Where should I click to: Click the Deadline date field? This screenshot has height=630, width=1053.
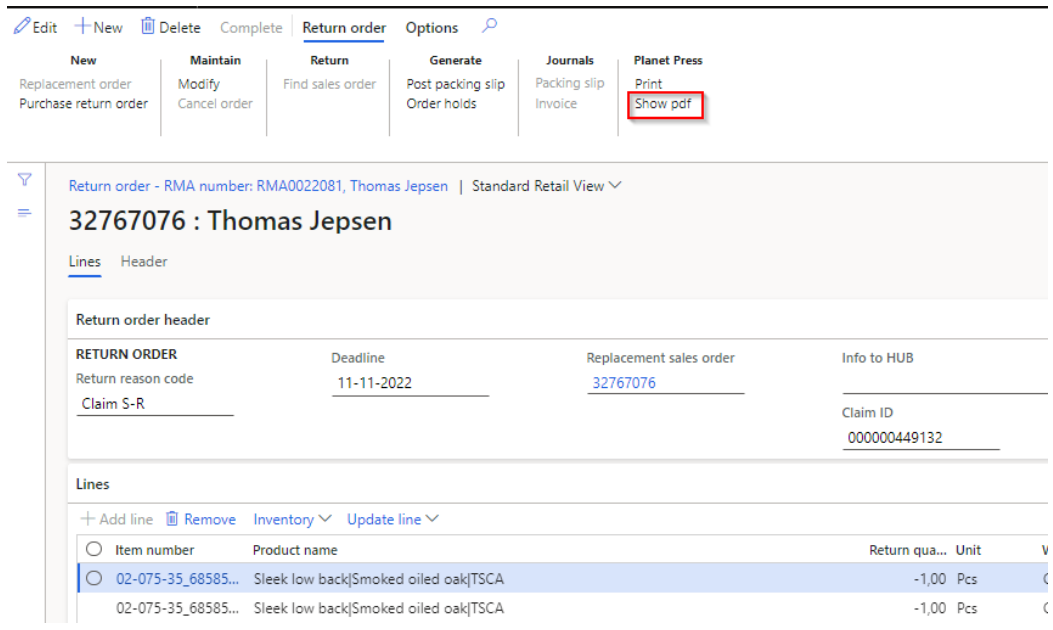(409, 383)
